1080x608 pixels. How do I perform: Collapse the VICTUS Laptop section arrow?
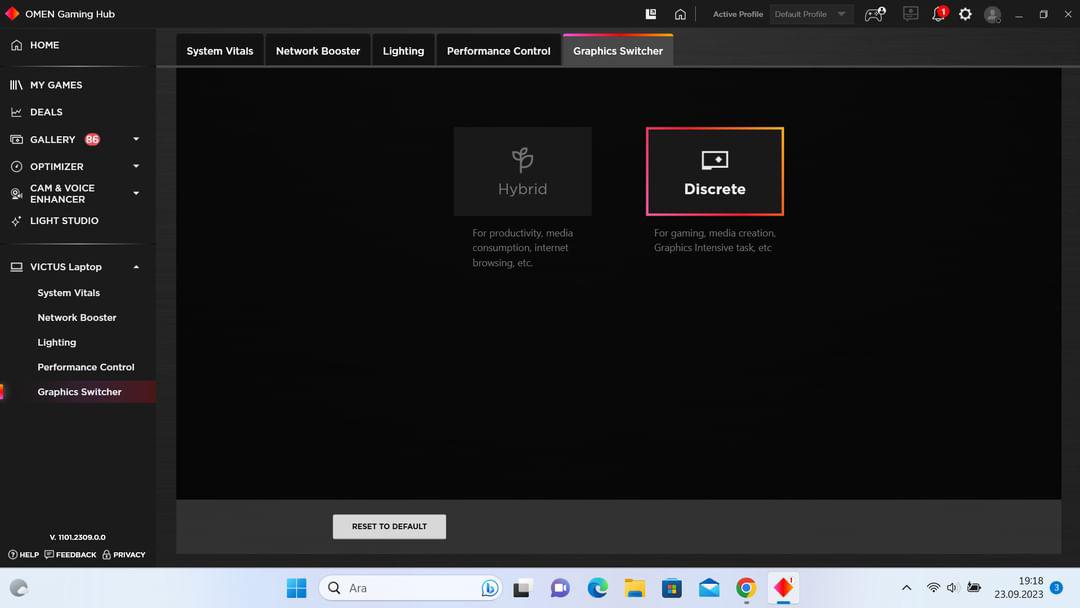pyautogui.click(x=136, y=266)
